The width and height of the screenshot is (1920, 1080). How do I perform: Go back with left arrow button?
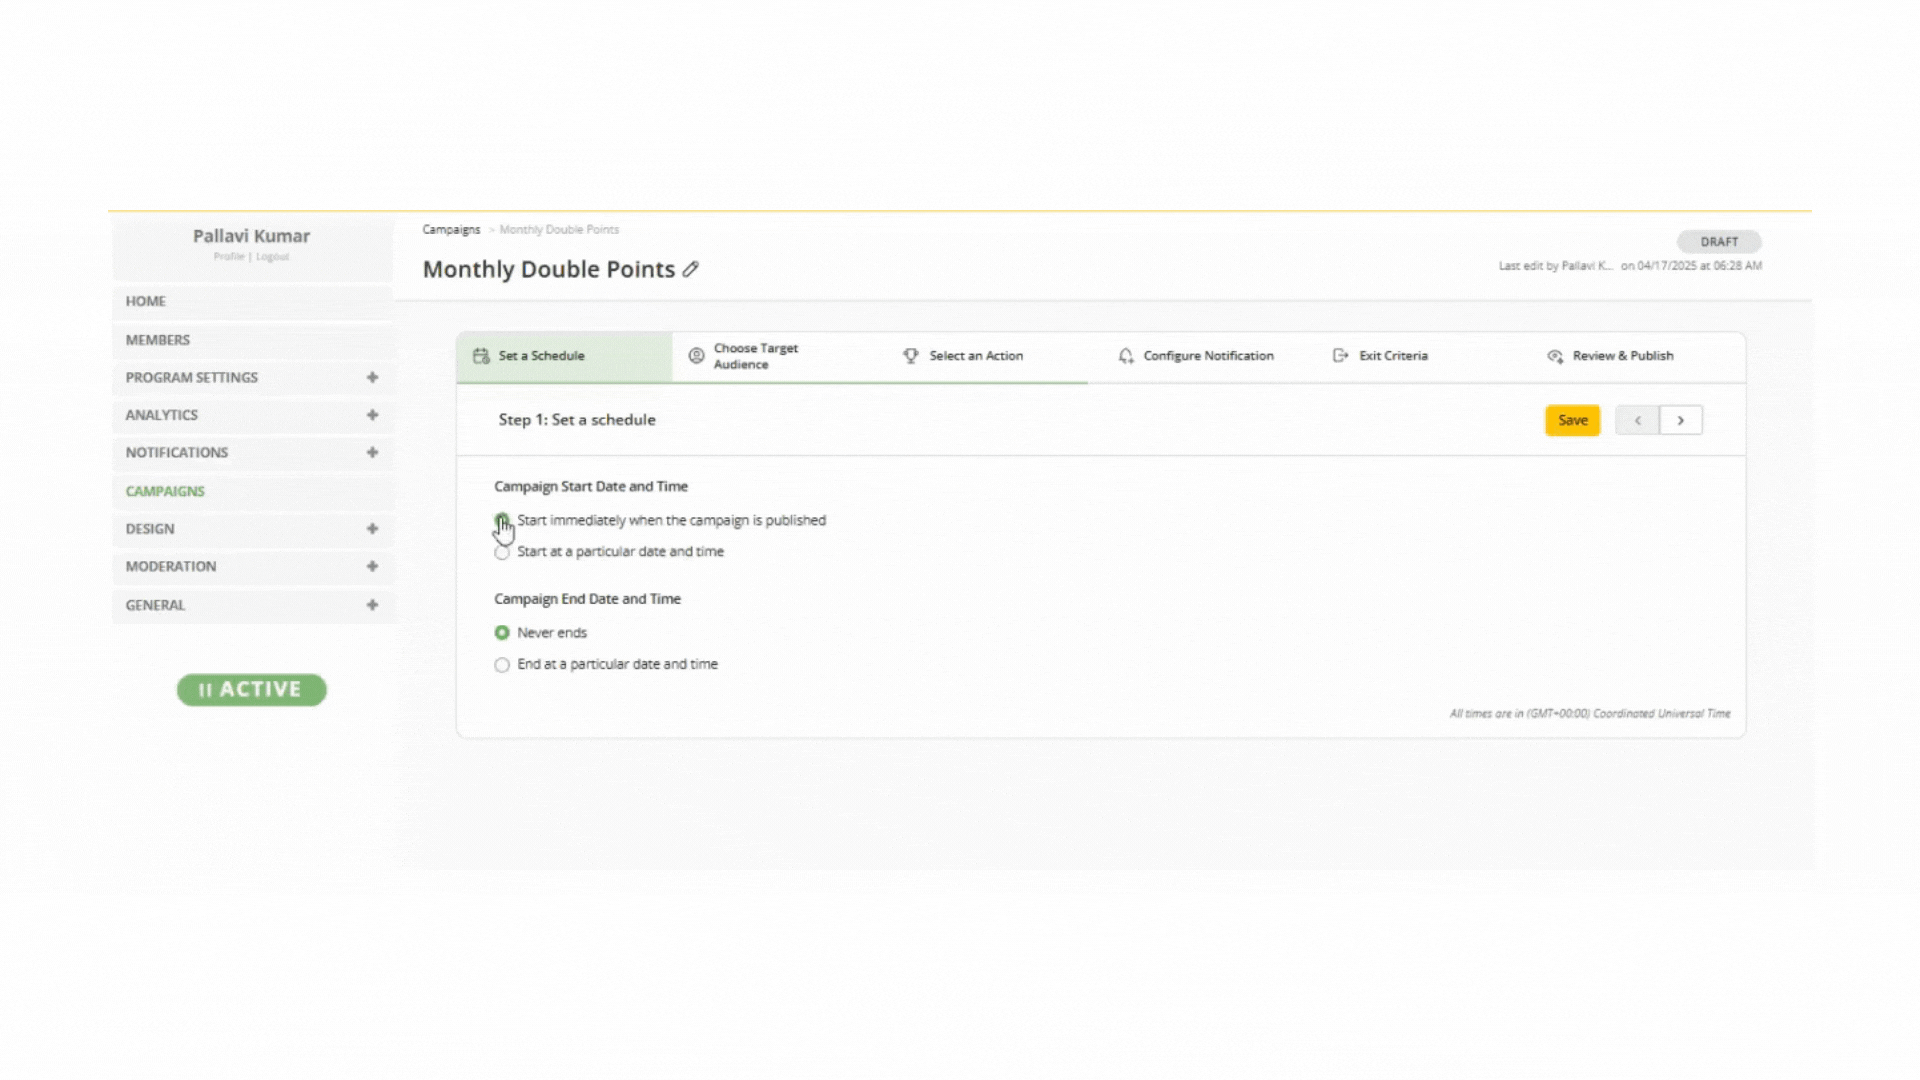click(1637, 420)
